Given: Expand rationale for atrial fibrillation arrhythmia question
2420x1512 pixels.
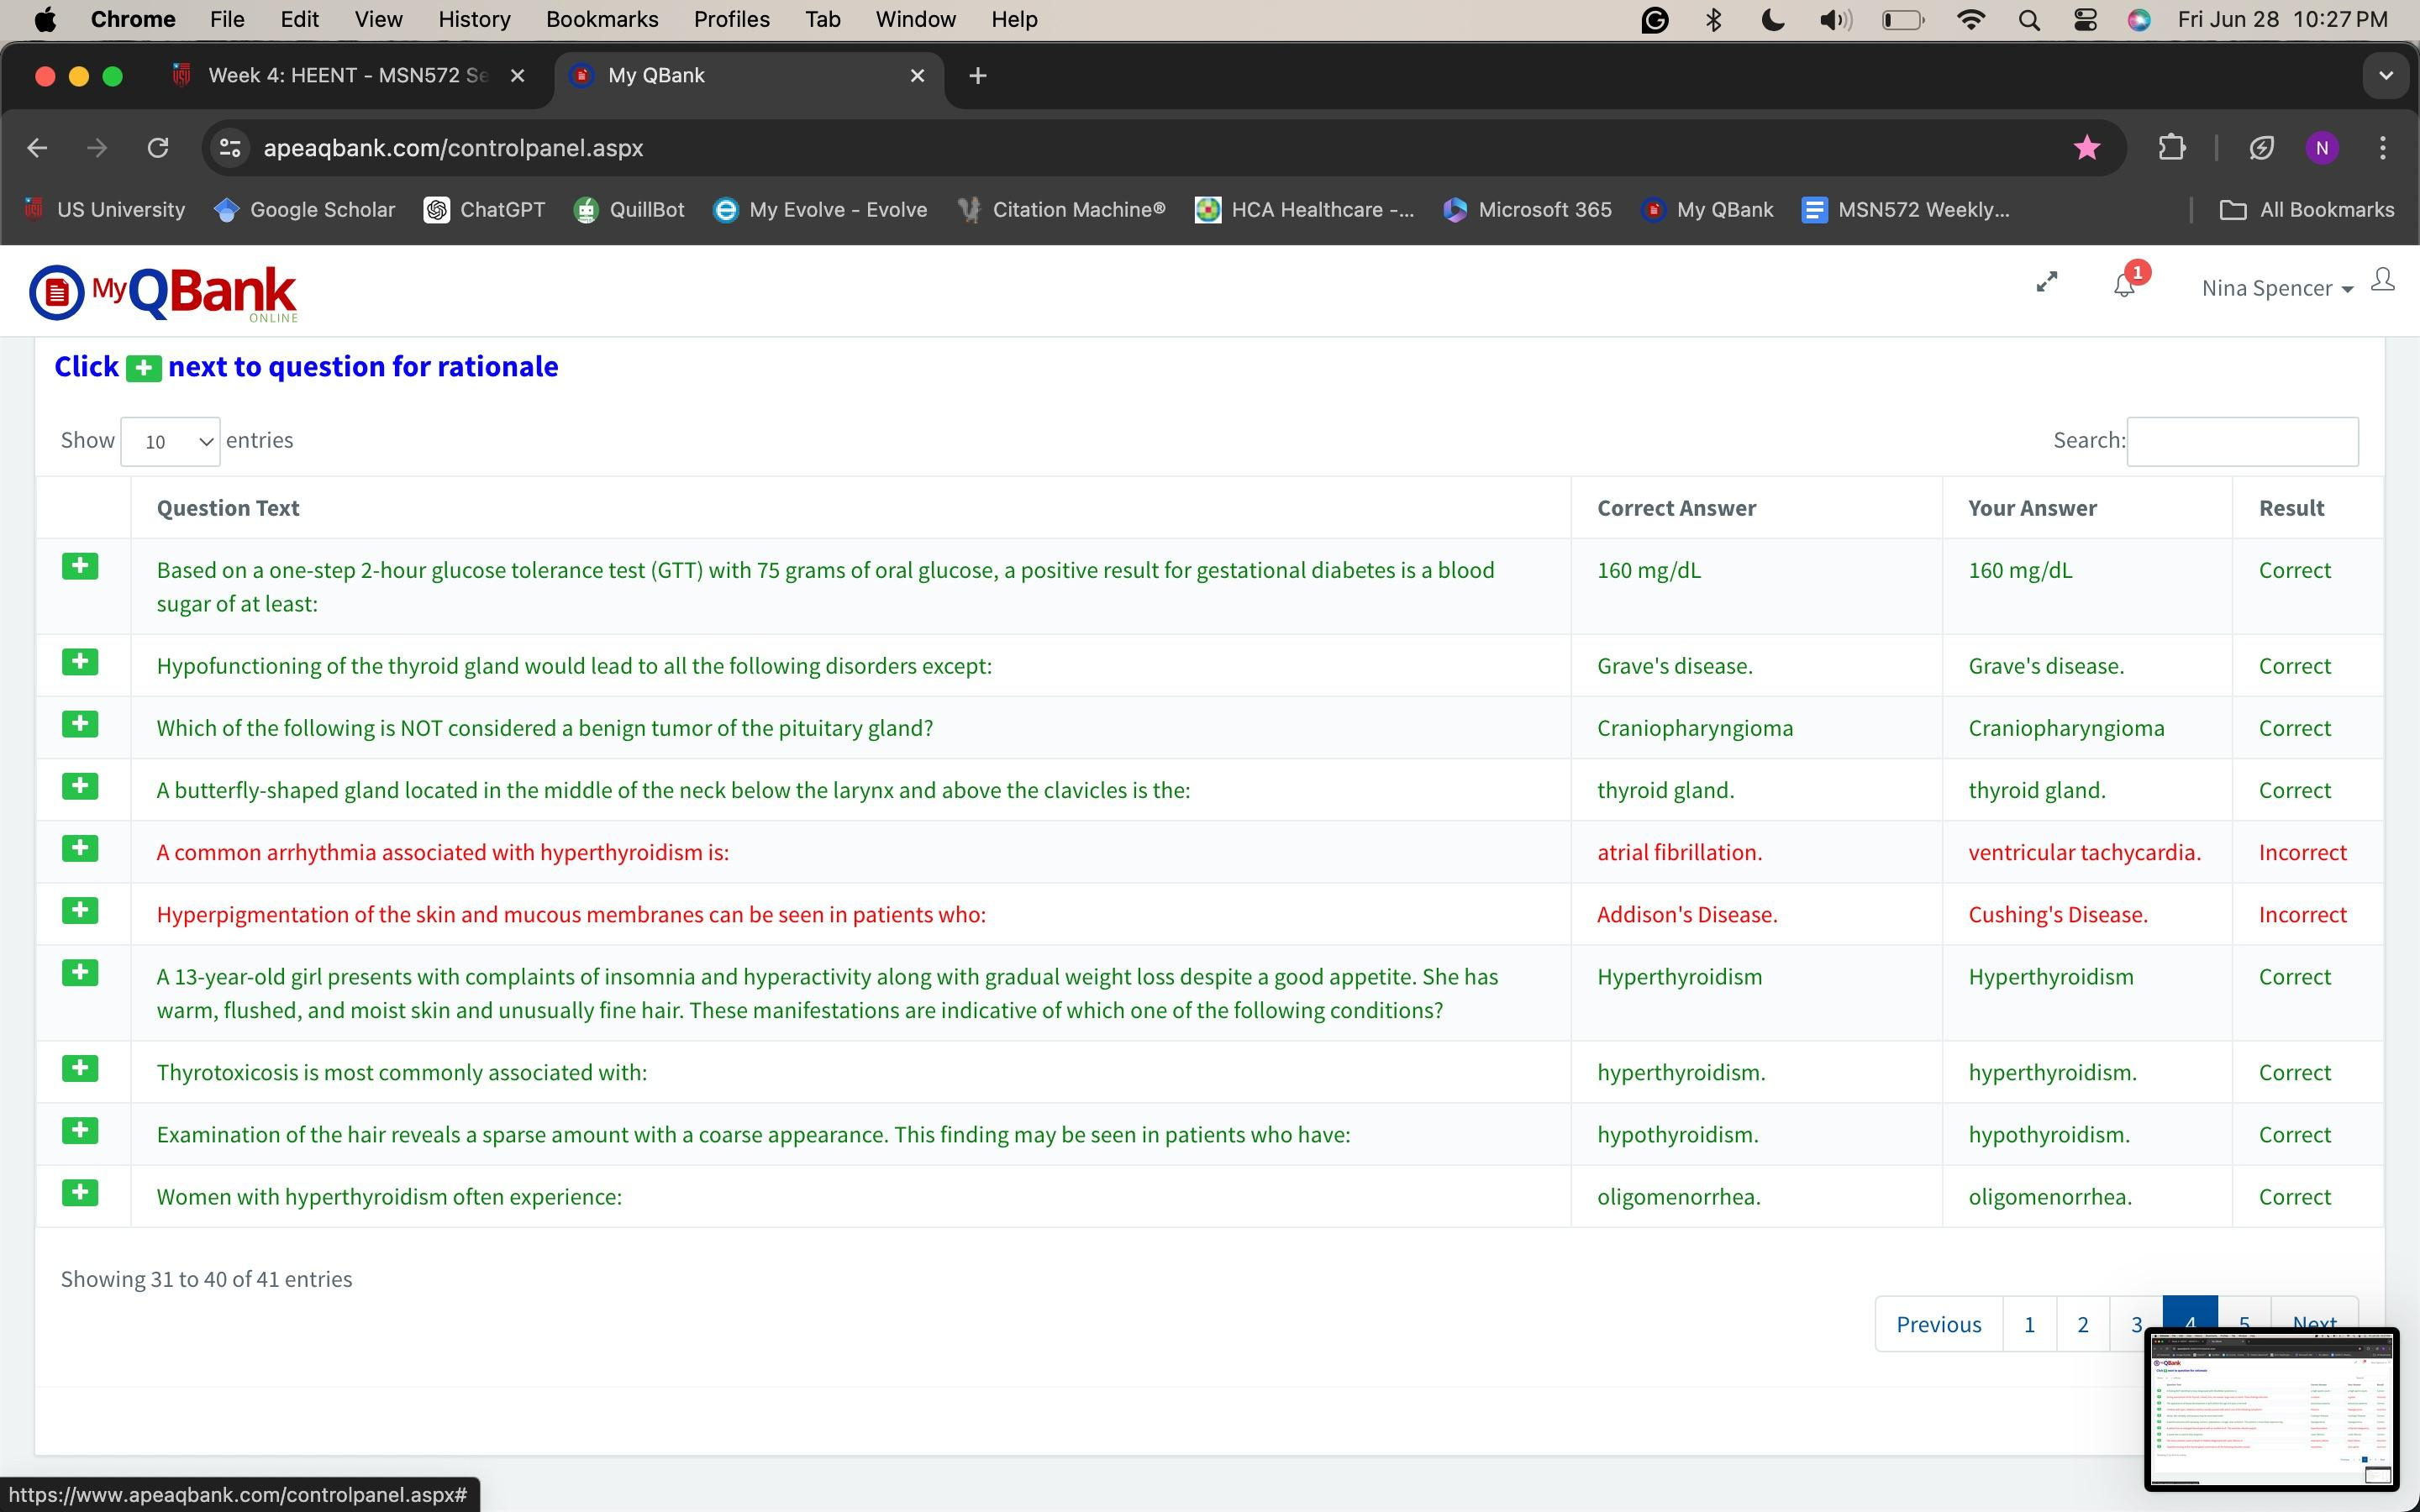Looking at the screenshot, I should coord(80,849).
